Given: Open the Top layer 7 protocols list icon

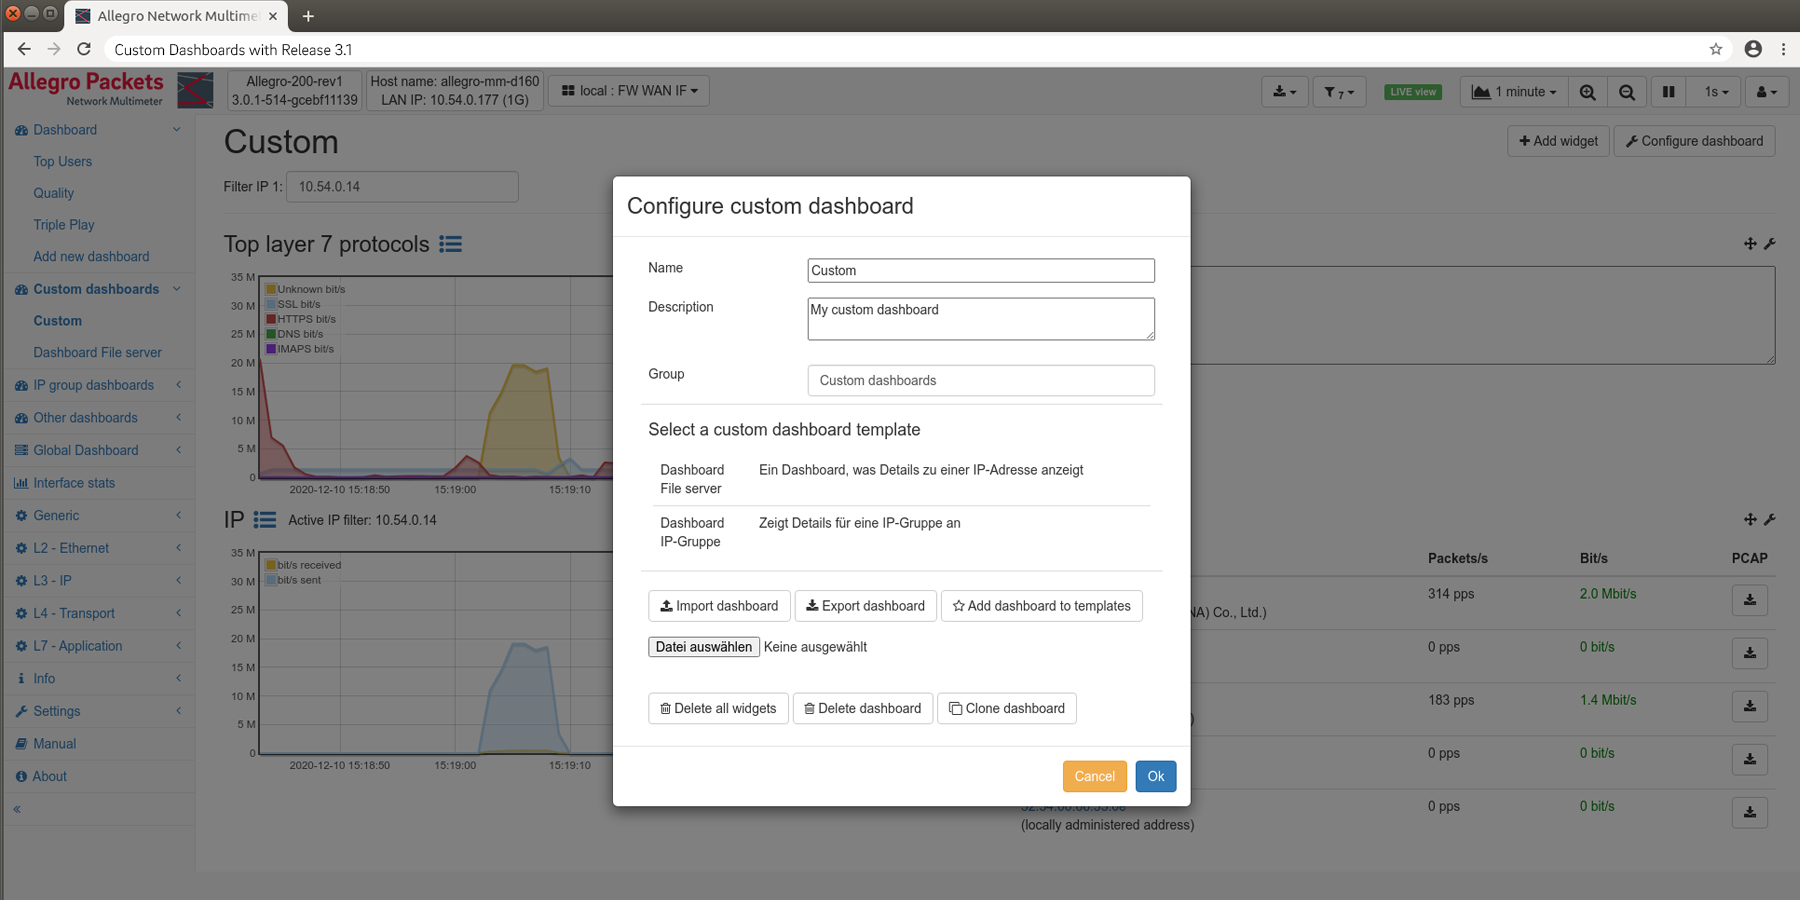Looking at the screenshot, I should click(450, 244).
